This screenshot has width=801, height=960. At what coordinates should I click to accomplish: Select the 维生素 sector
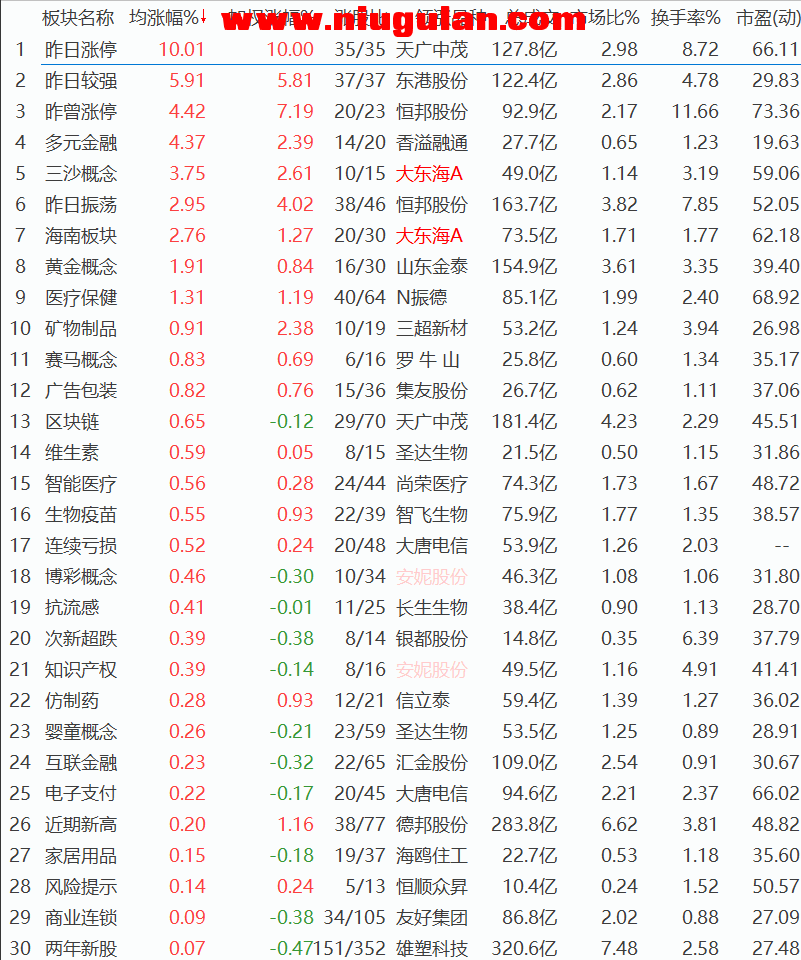[x=72, y=452]
